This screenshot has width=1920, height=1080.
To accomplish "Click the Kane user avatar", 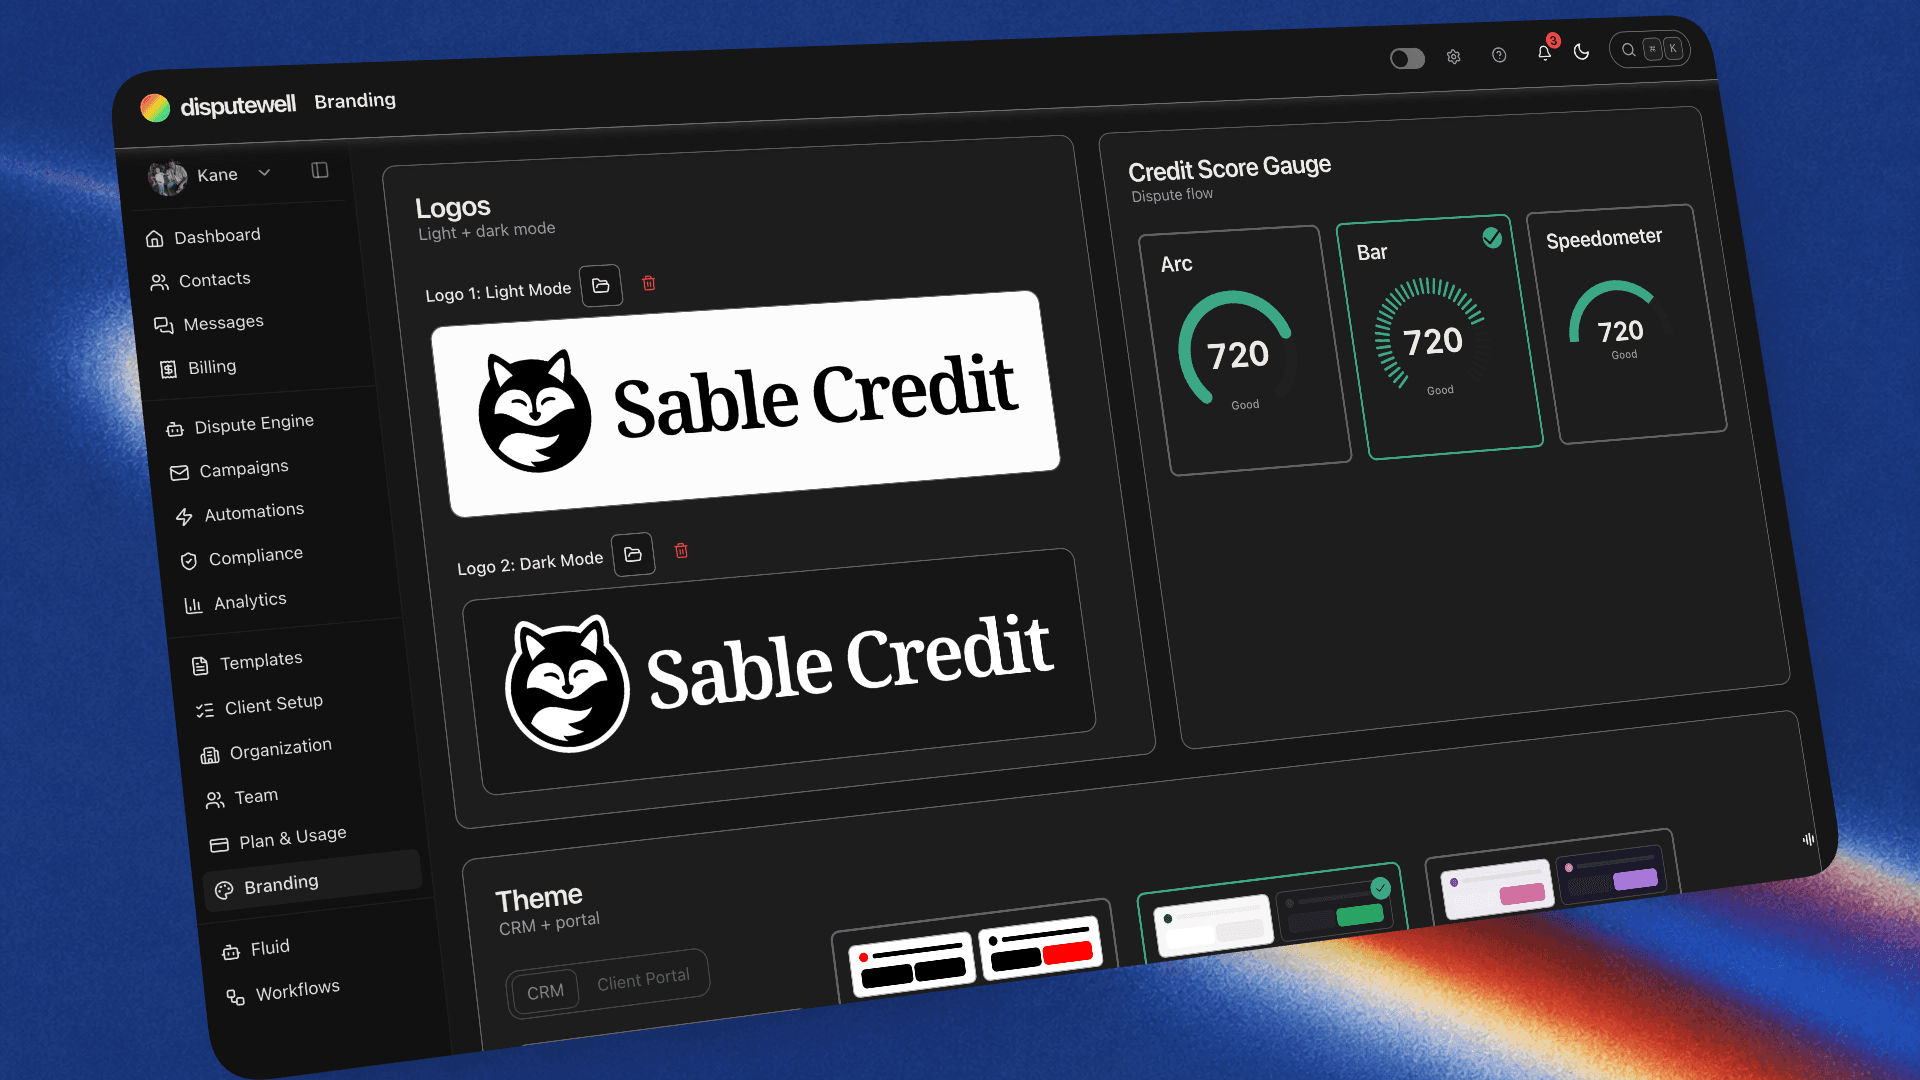I will [x=167, y=178].
